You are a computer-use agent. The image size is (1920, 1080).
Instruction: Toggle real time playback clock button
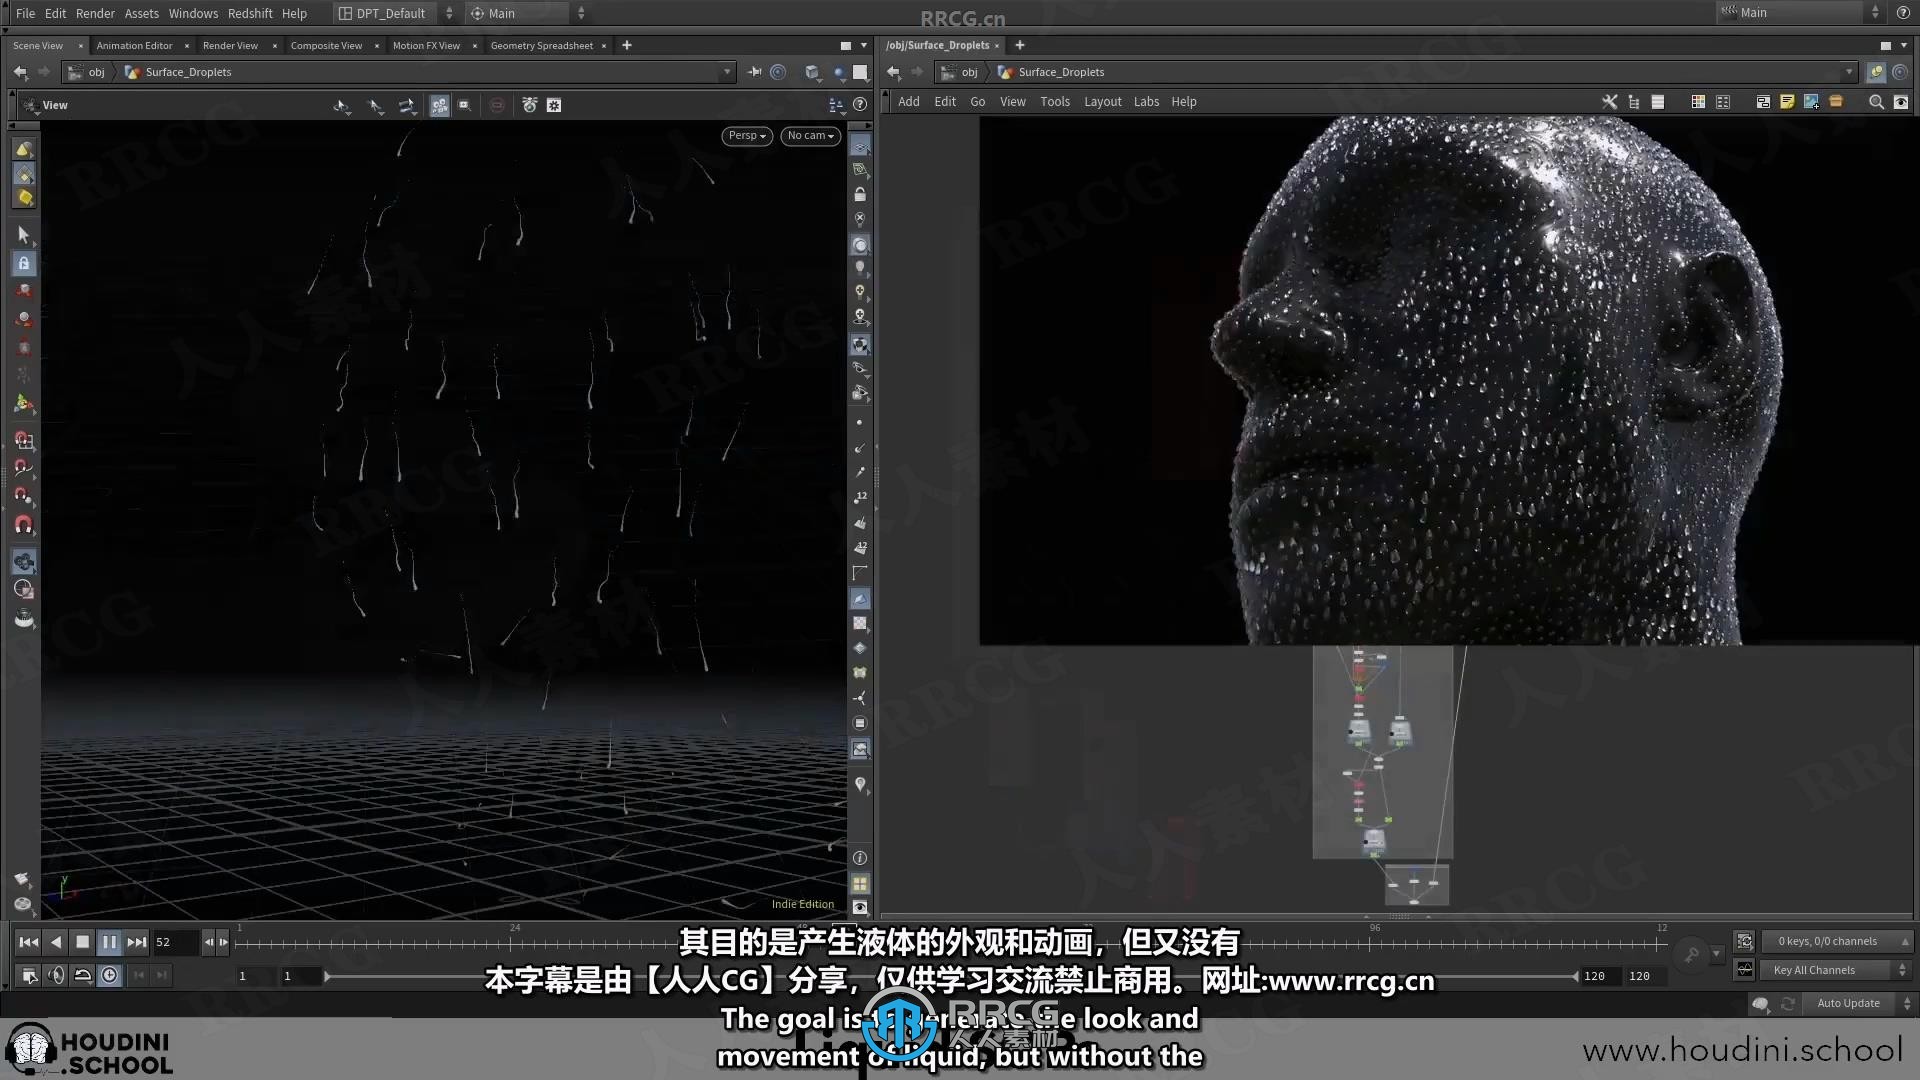pos(110,976)
